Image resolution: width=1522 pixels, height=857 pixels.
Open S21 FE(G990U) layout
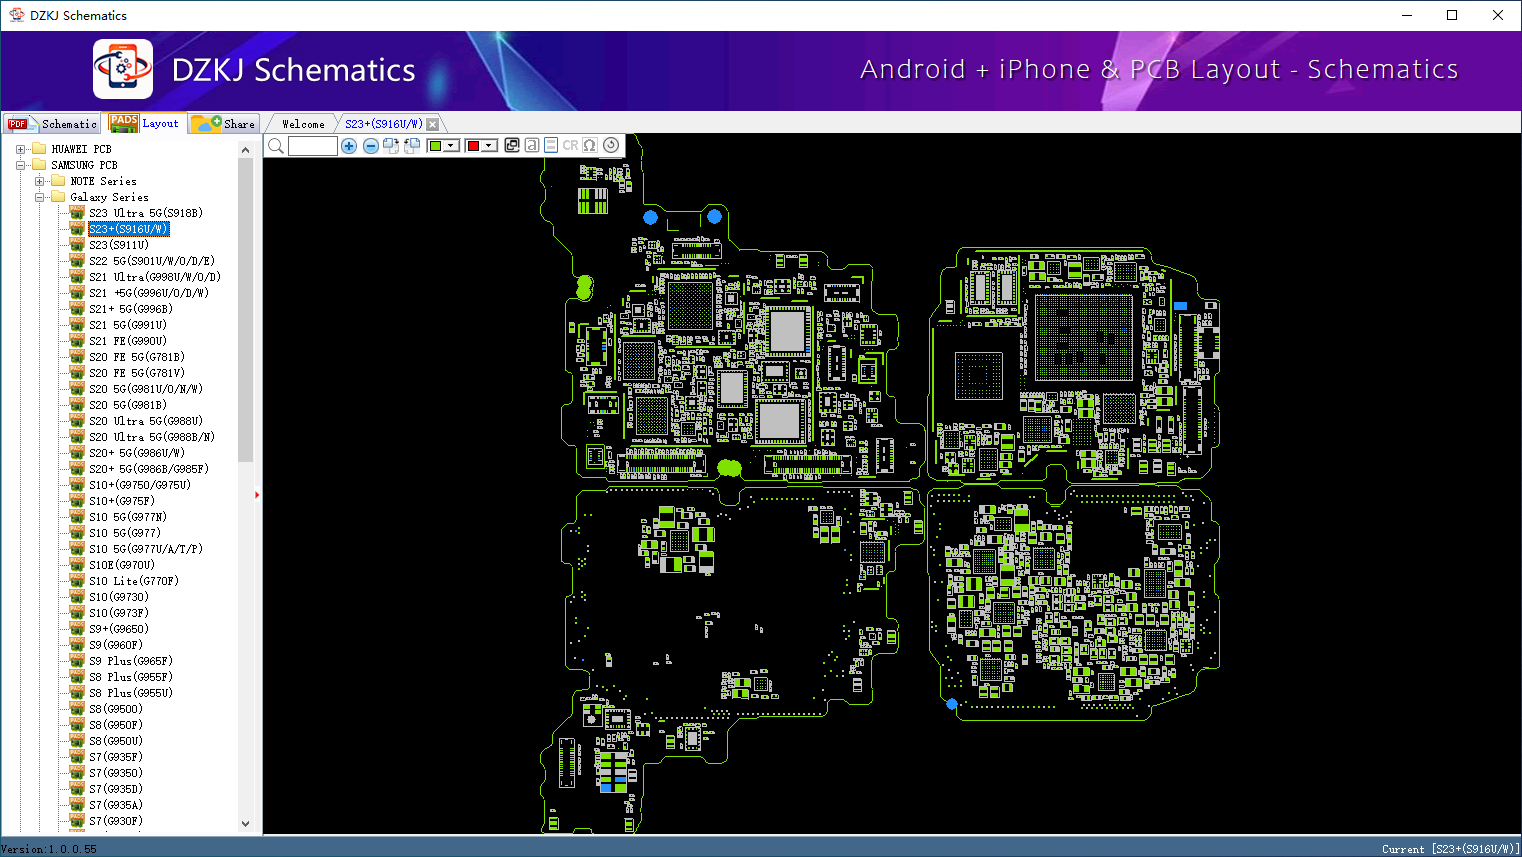tap(127, 341)
